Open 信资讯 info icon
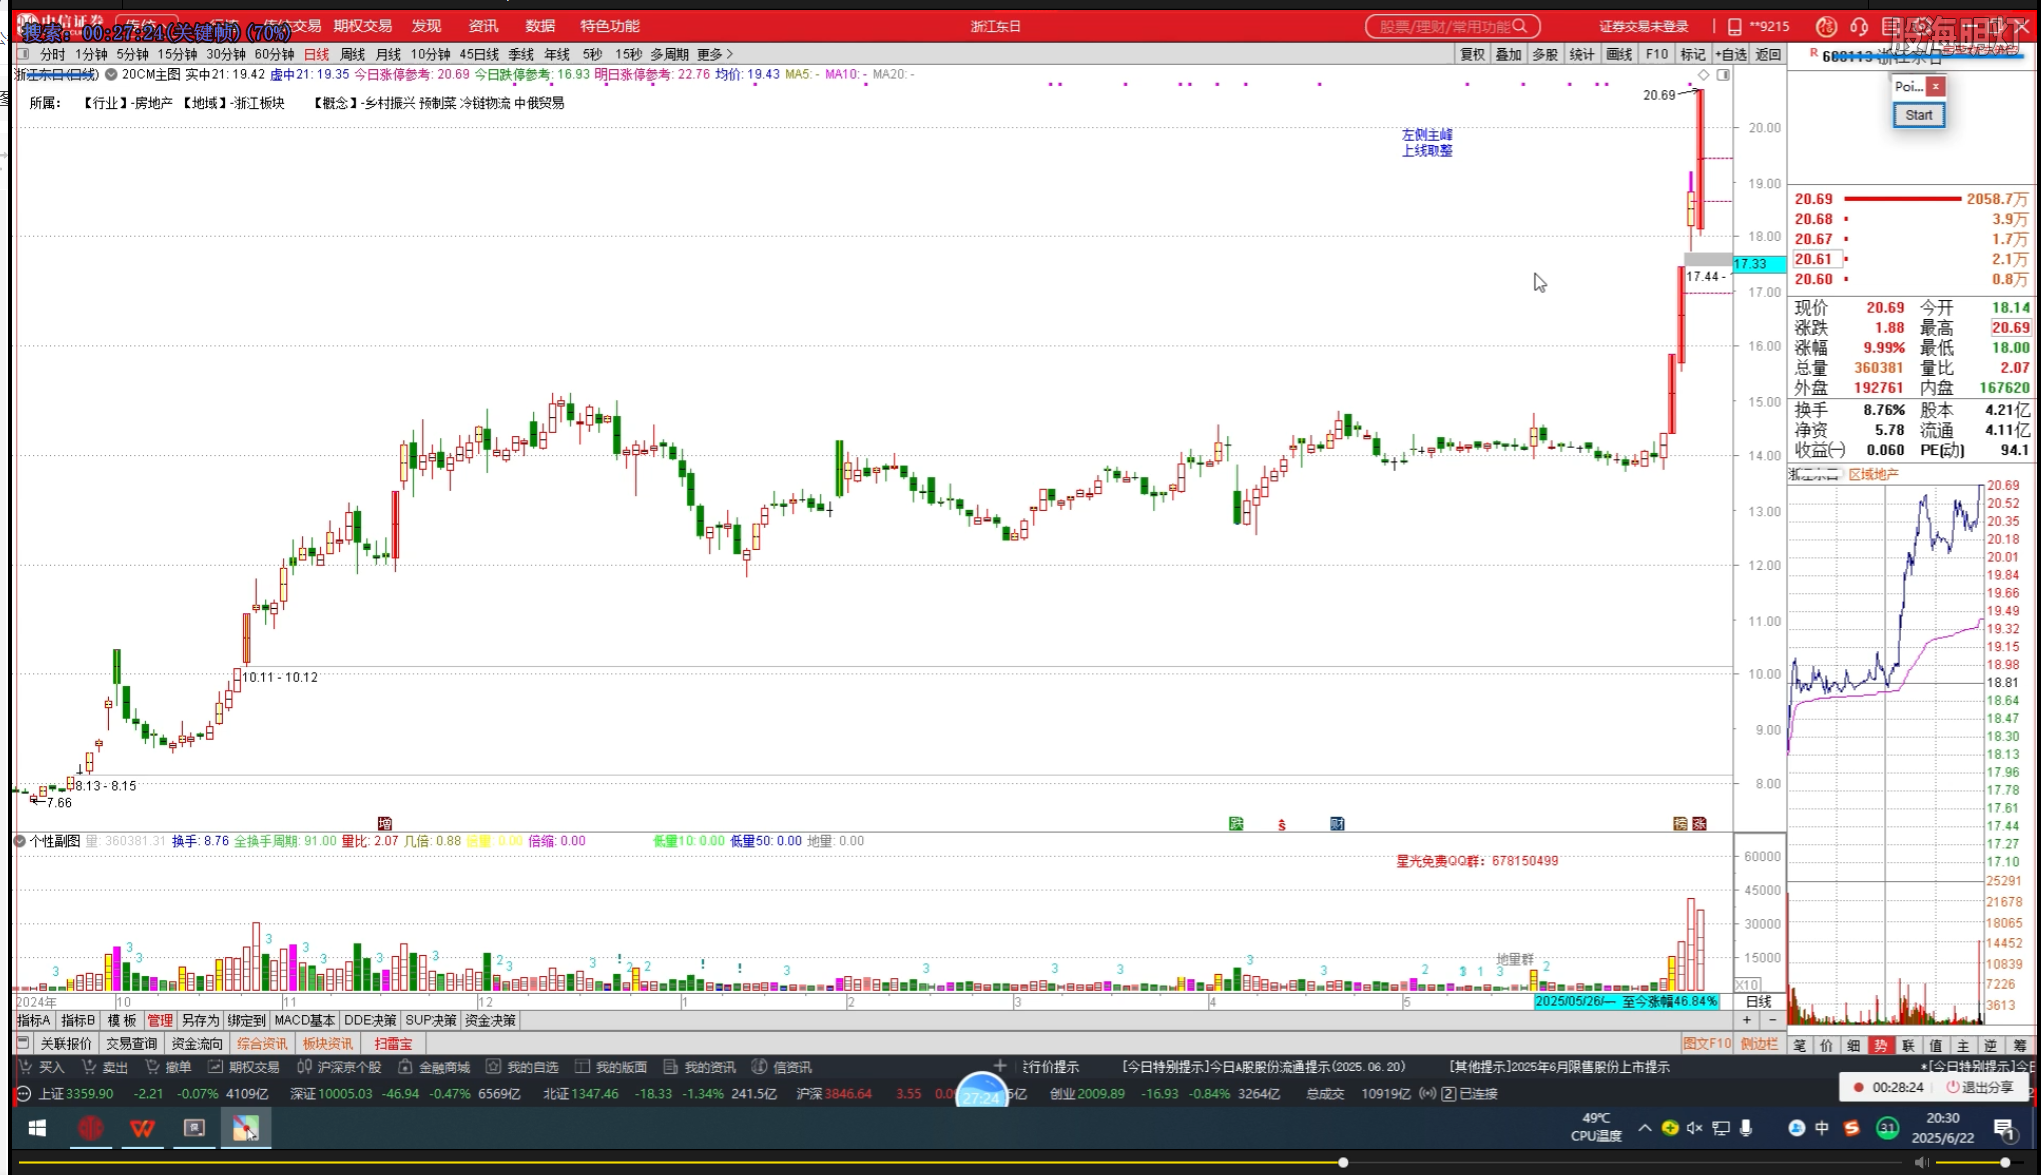Viewport: 2041px width, 1175px height. point(759,1067)
